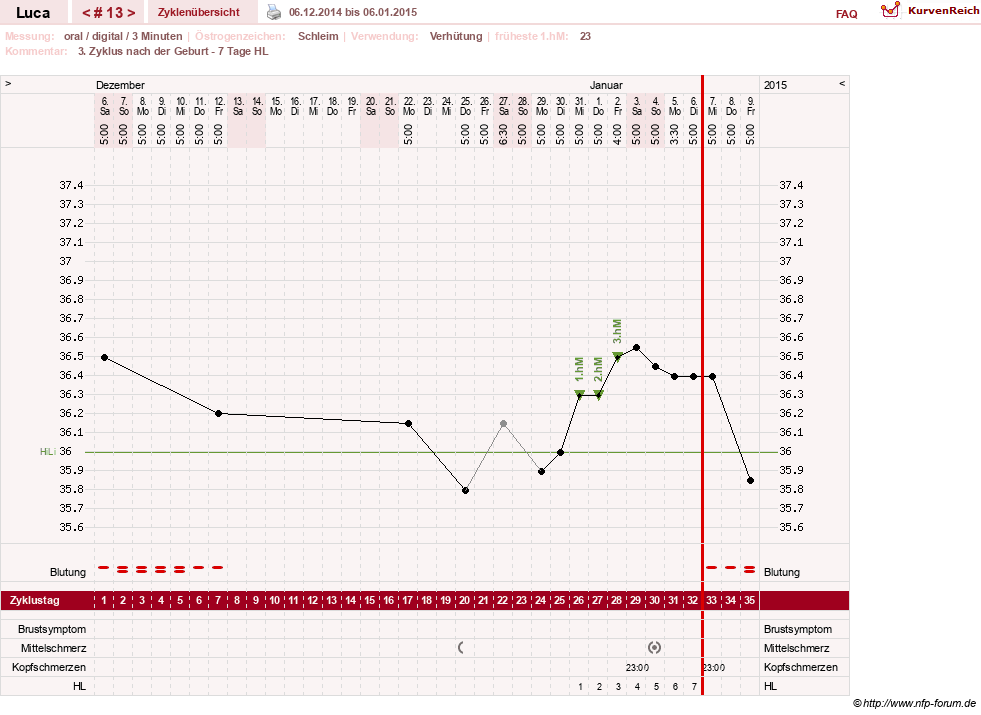The height and width of the screenshot is (715, 981).
Task: Collapse chart using the top-right '<' arrow
Action: coord(842,83)
